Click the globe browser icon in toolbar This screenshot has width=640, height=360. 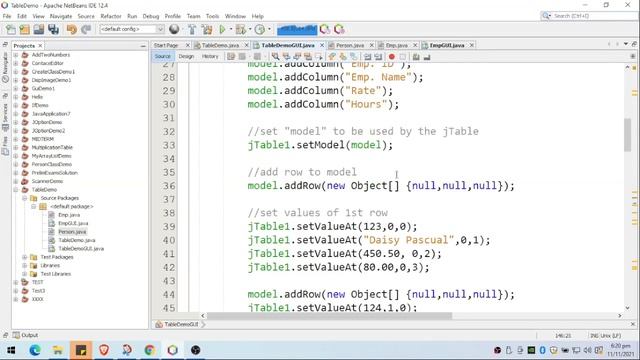tap(174, 29)
